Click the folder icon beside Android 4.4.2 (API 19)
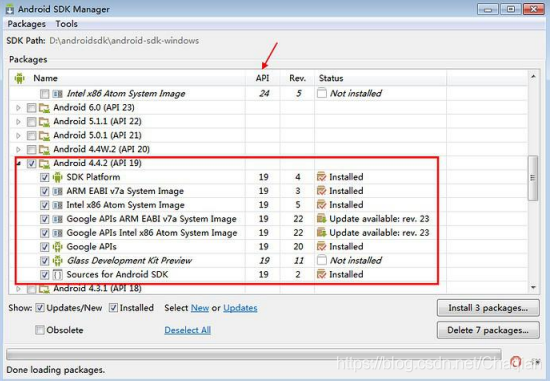 point(44,163)
